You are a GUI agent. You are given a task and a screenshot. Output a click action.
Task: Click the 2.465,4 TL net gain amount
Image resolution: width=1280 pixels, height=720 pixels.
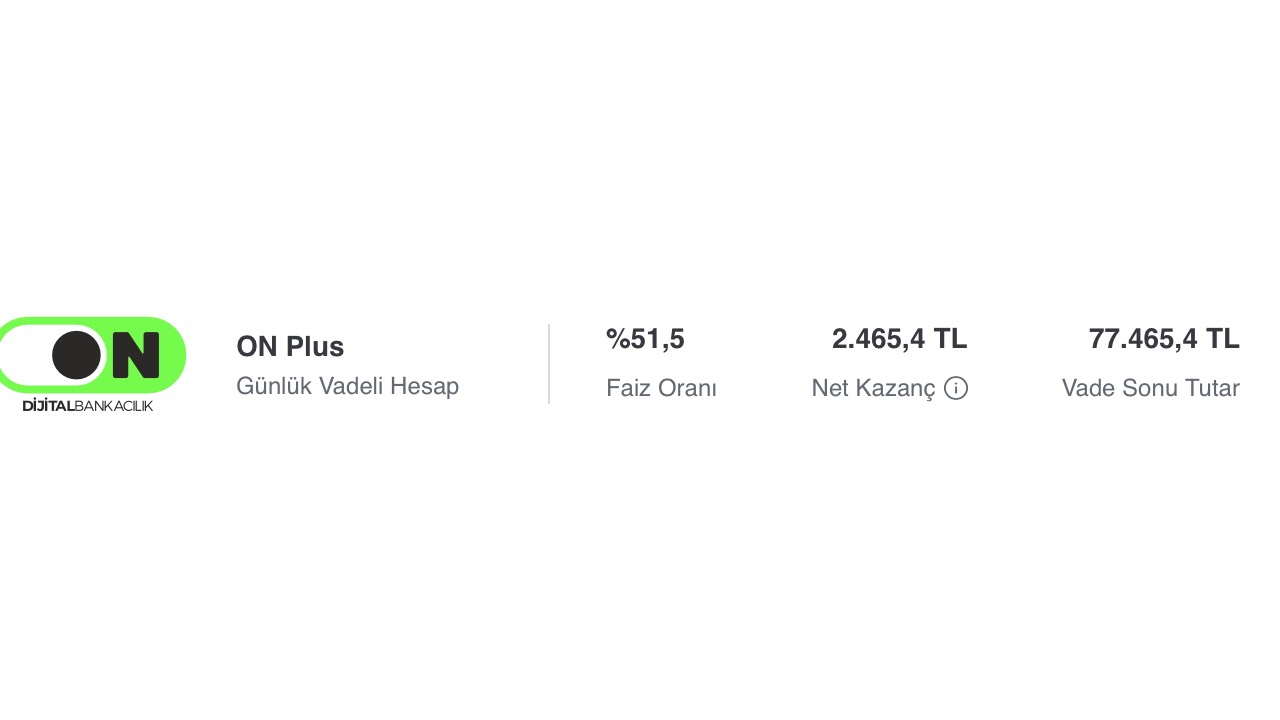point(900,339)
